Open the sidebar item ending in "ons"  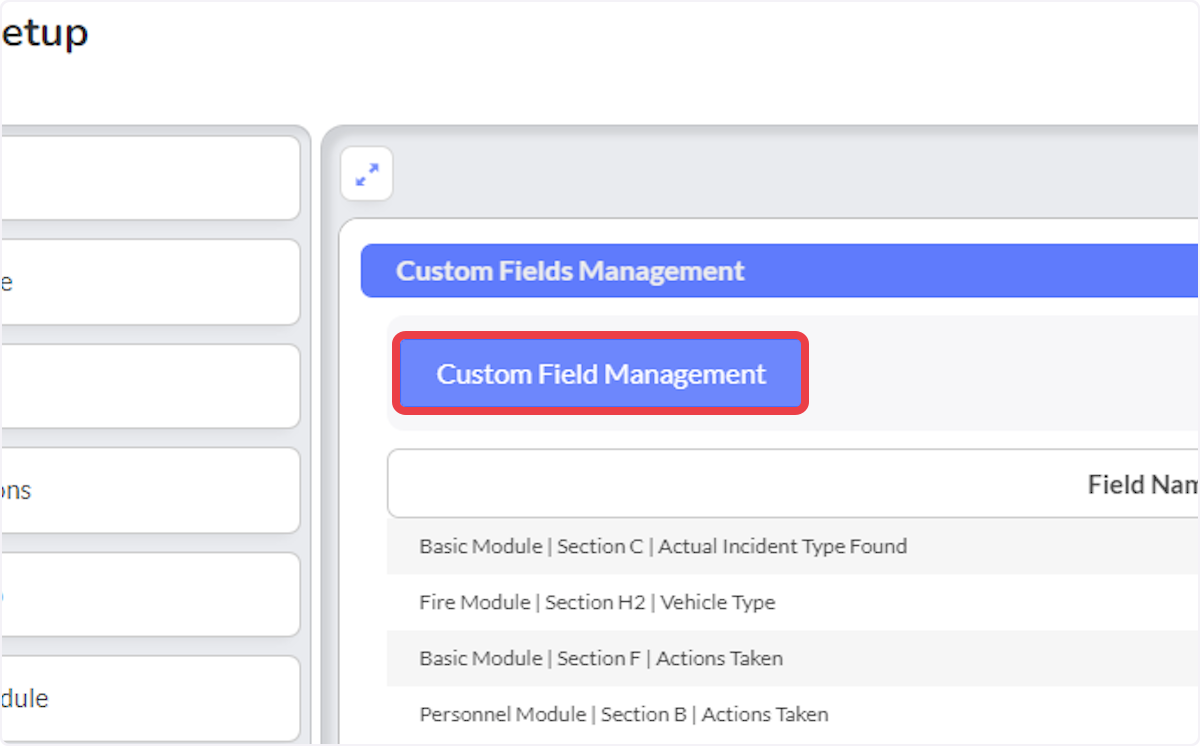[150, 490]
